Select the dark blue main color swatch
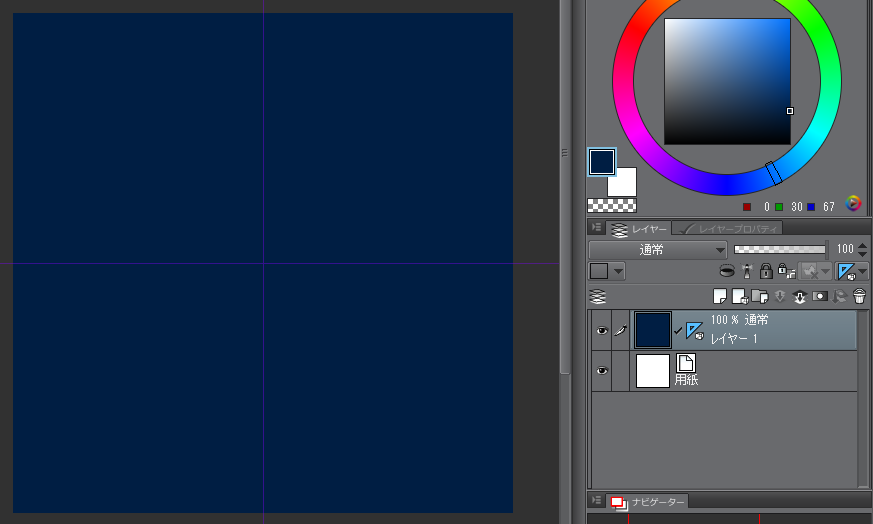873x524 pixels. (x=602, y=162)
